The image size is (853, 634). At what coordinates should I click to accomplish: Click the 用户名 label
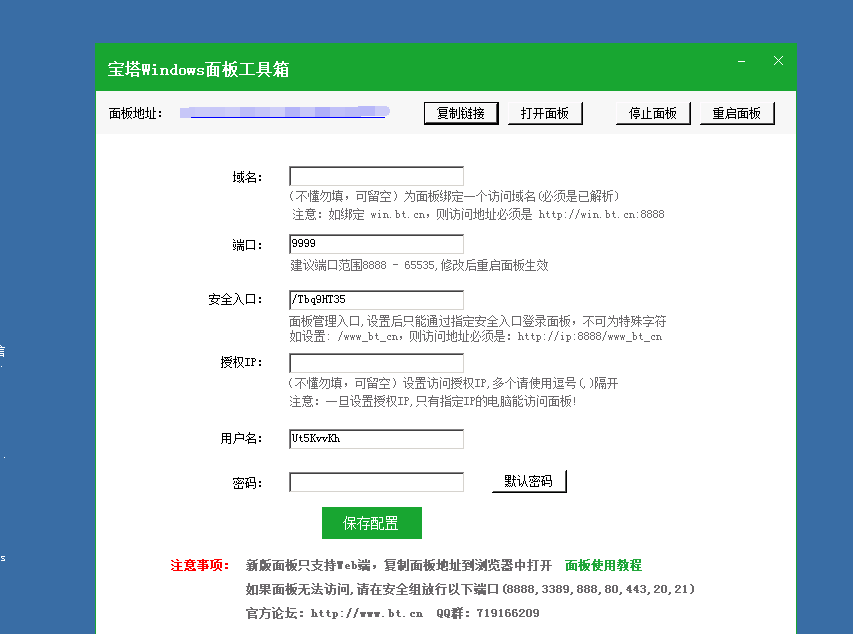coord(242,438)
